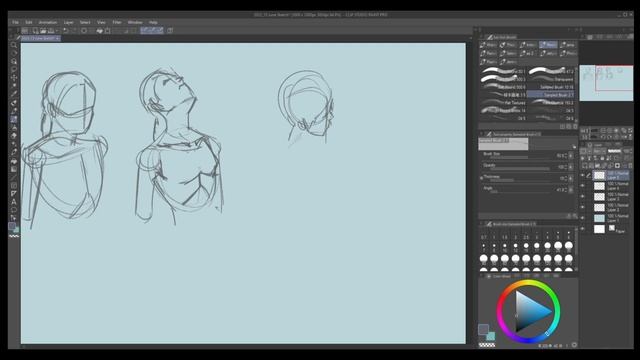The image size is (640, 360).
Task: Hide Layer 1 with its eye icon
Action: 582,218
